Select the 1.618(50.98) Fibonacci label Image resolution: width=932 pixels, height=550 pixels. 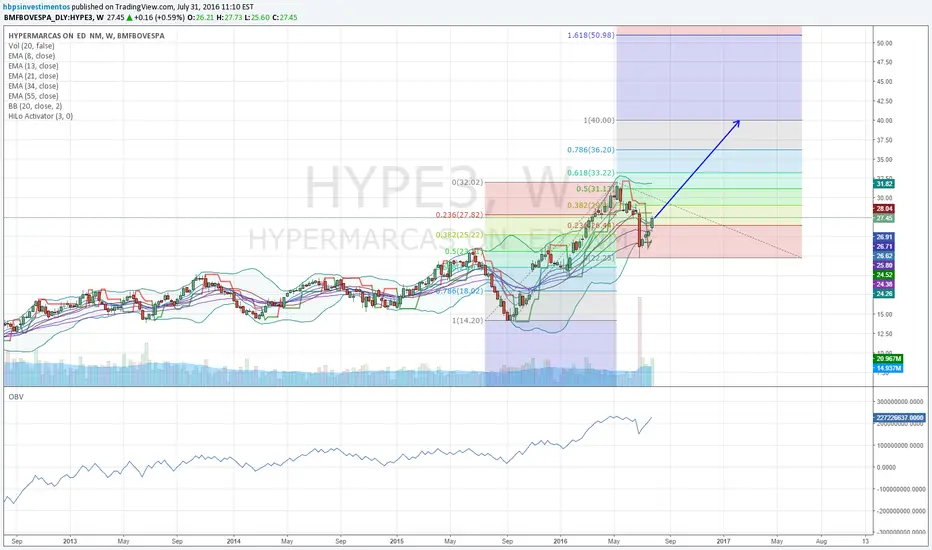pyautogui.click(x=591, y=35)
